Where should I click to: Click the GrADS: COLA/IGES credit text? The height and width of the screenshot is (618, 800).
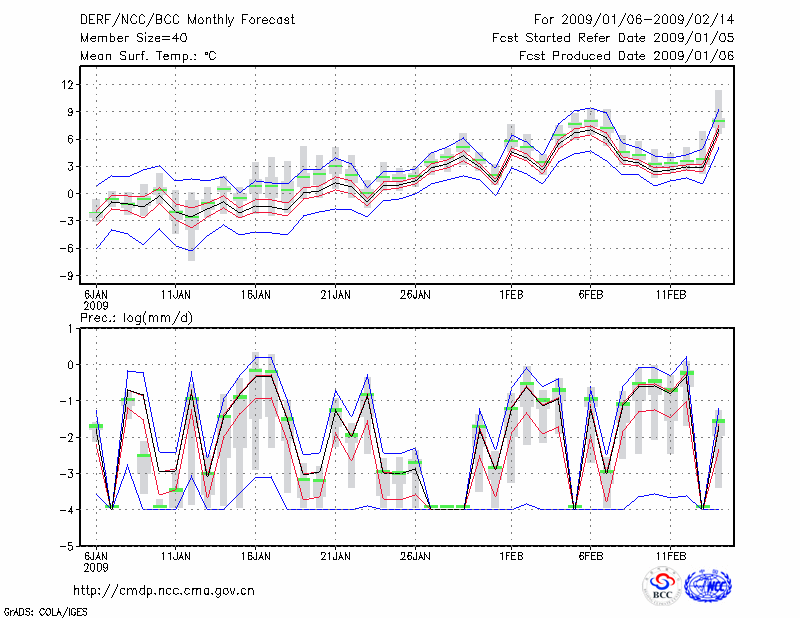(x=36, y=610)
